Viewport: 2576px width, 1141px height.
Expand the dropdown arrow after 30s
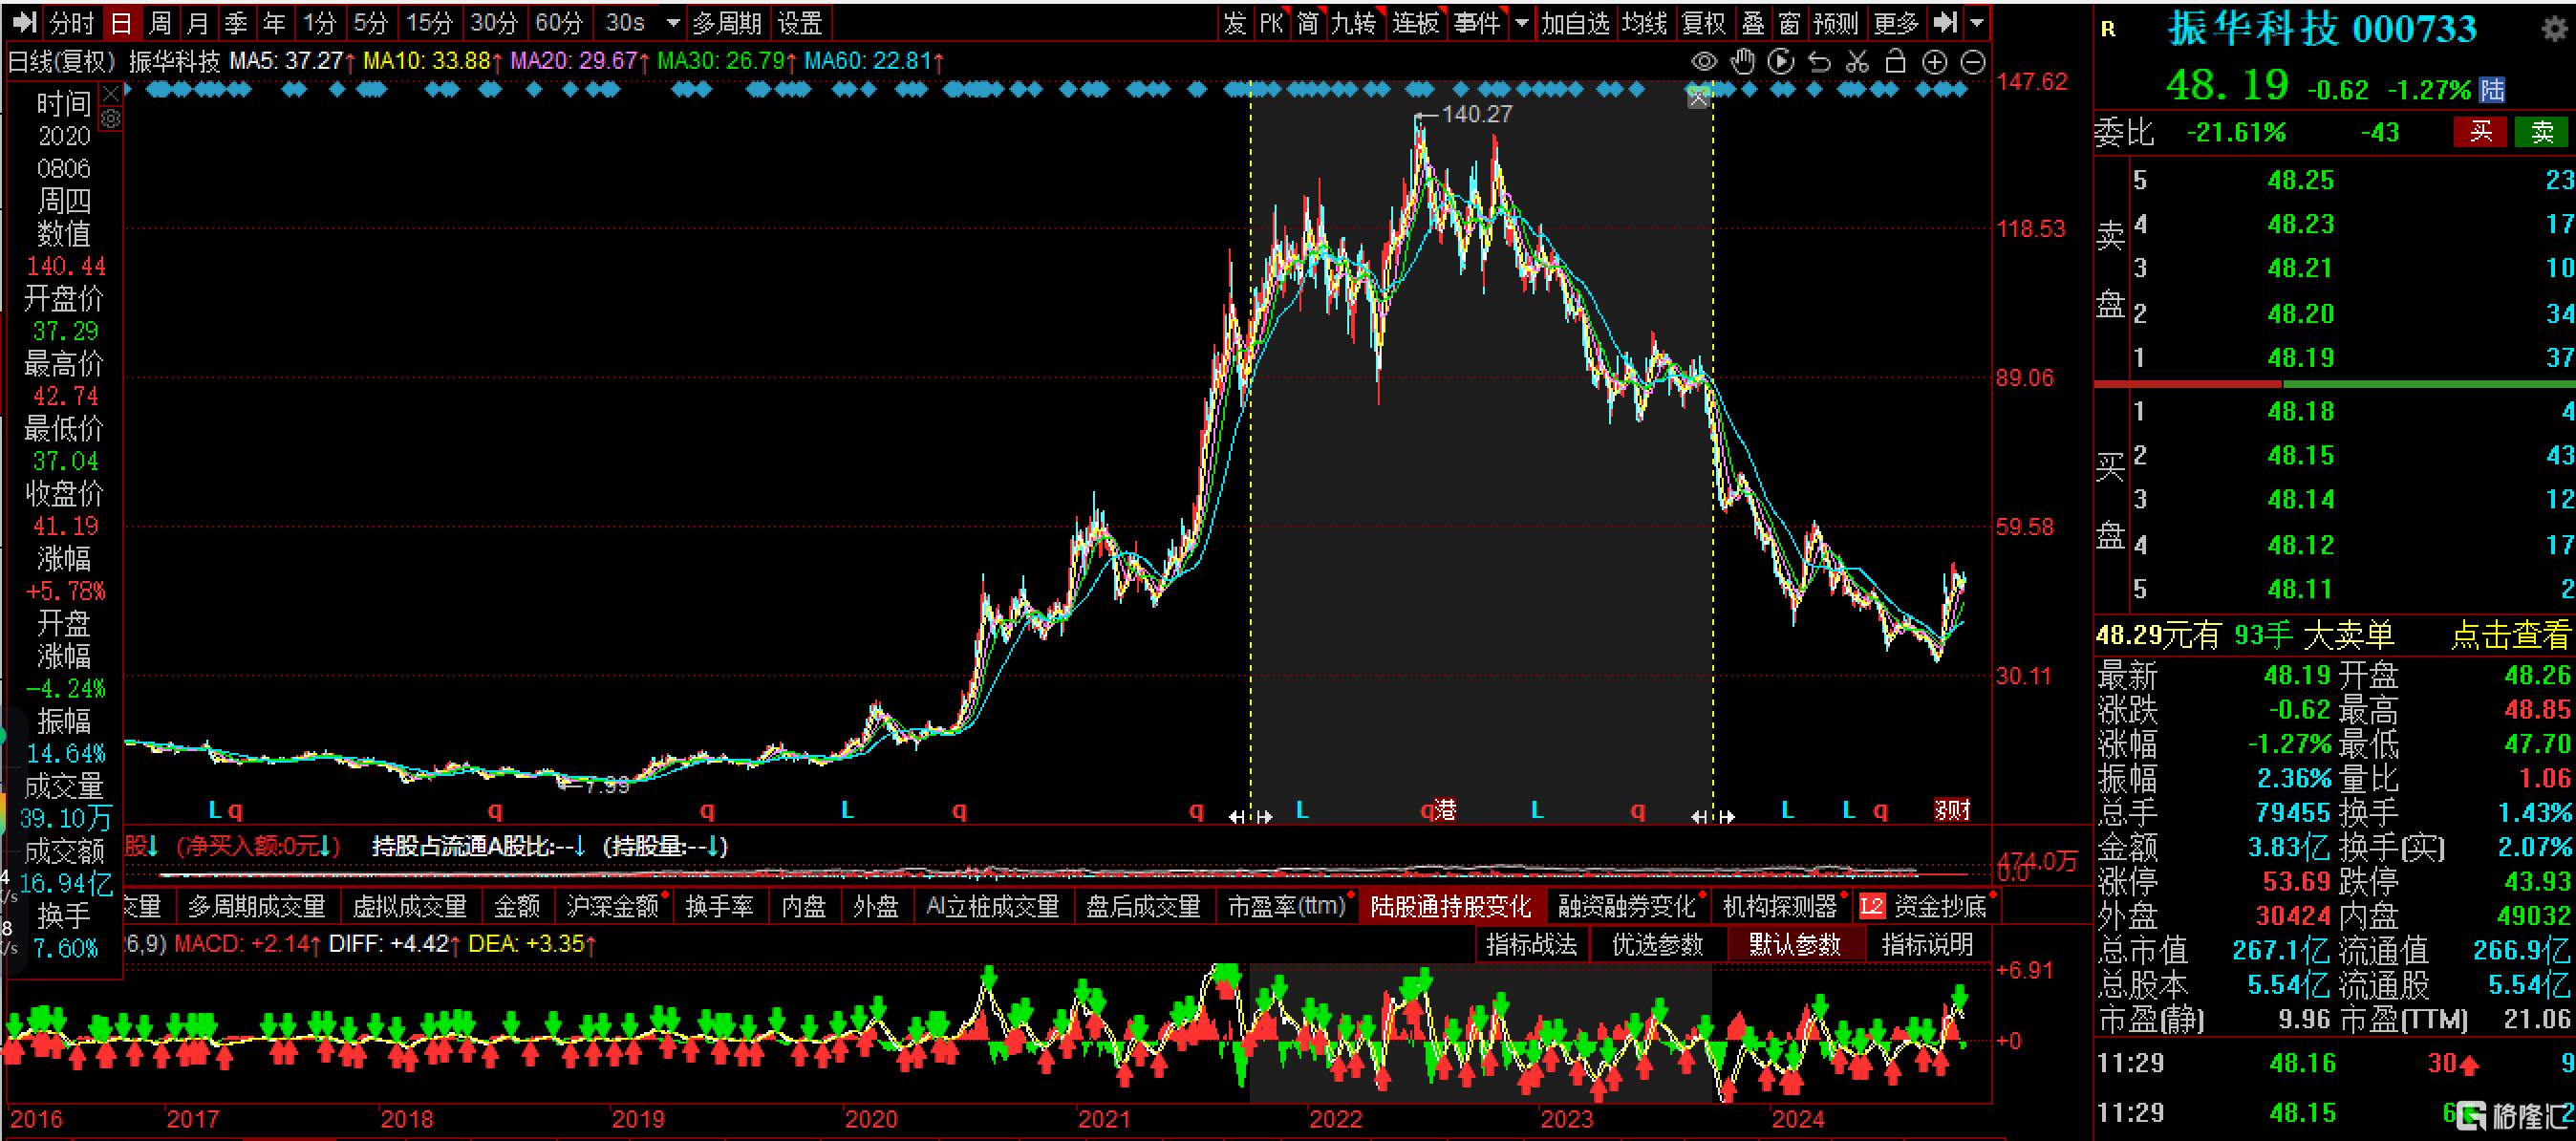coord(673,22)
